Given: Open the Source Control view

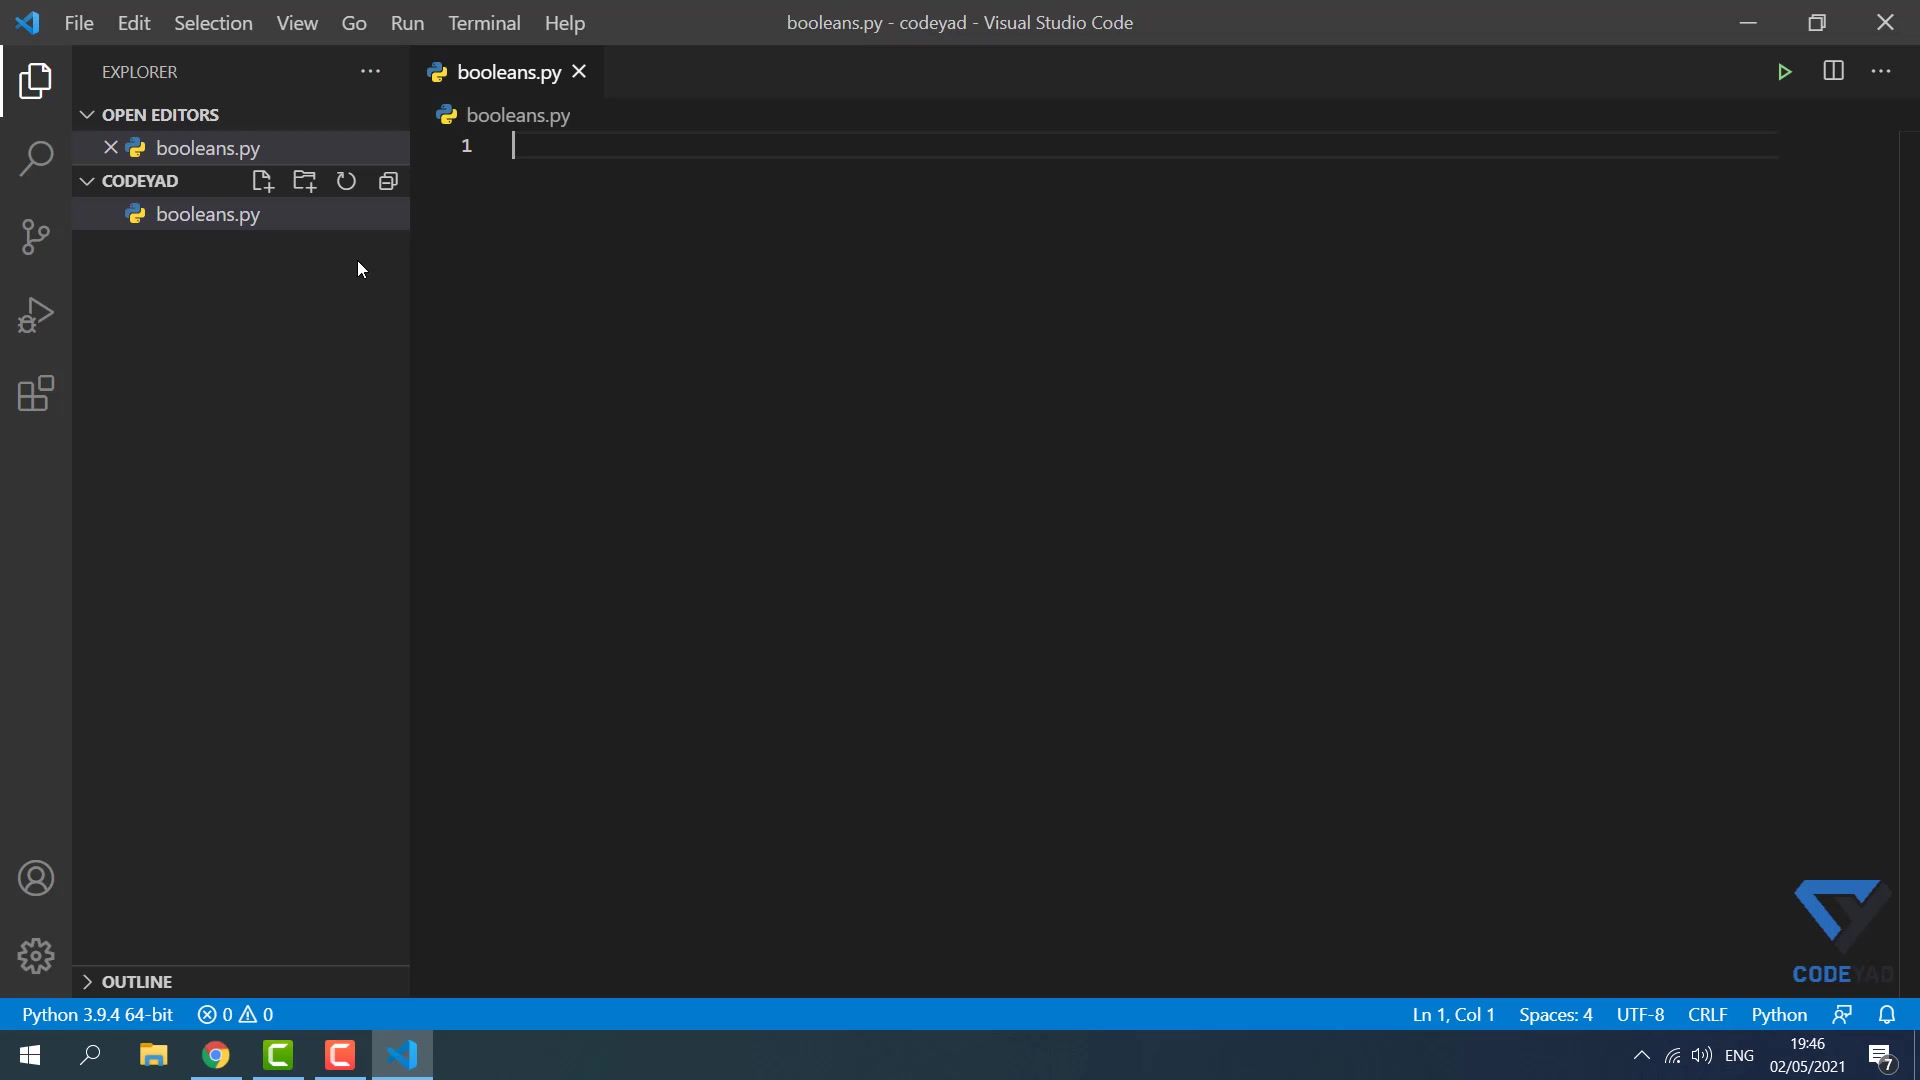Looking at the screenshot, I should click(36, 237).
